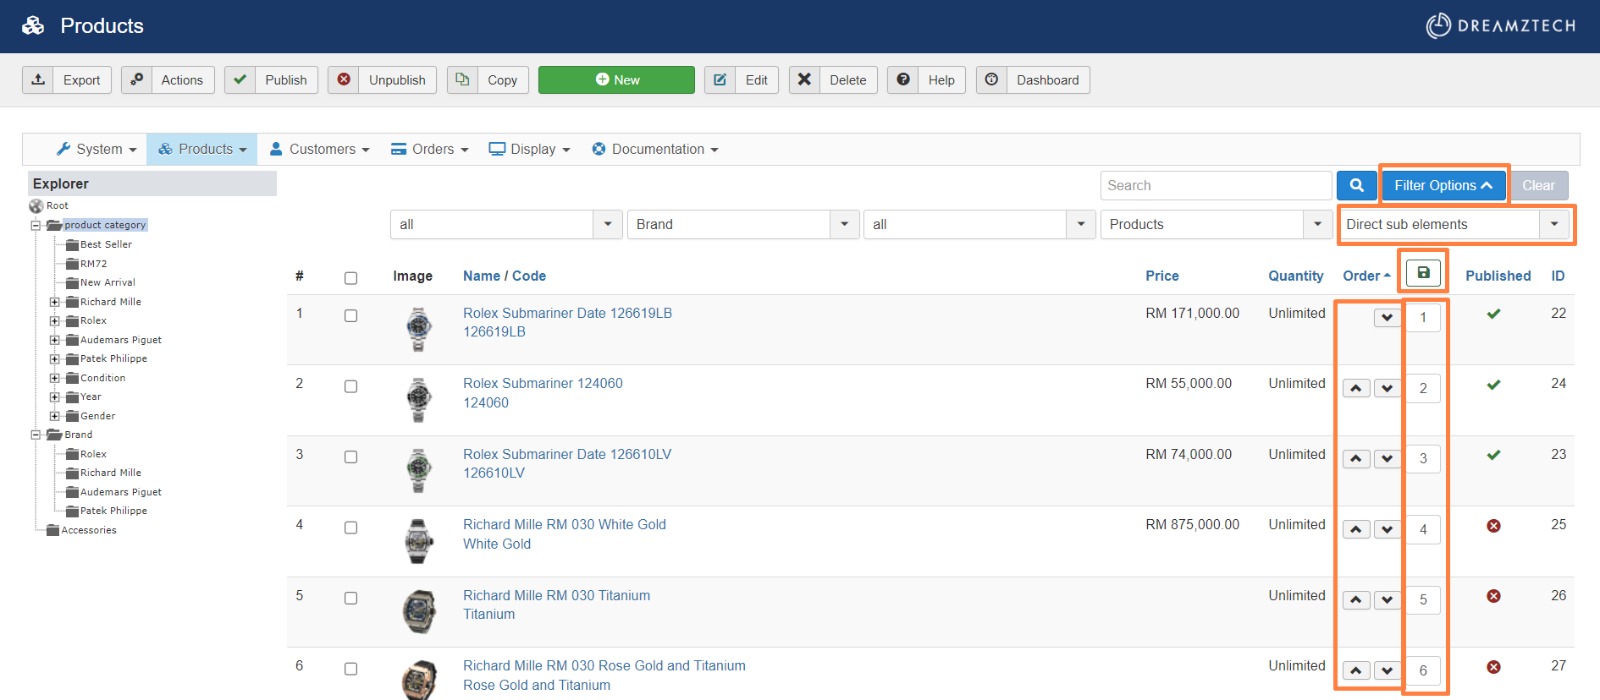The width and height of the screenshot is (1600, 700).
Task: Move Rolex Submariner 124060 down
Action: pyautogui.click(x=1387, y=388)
